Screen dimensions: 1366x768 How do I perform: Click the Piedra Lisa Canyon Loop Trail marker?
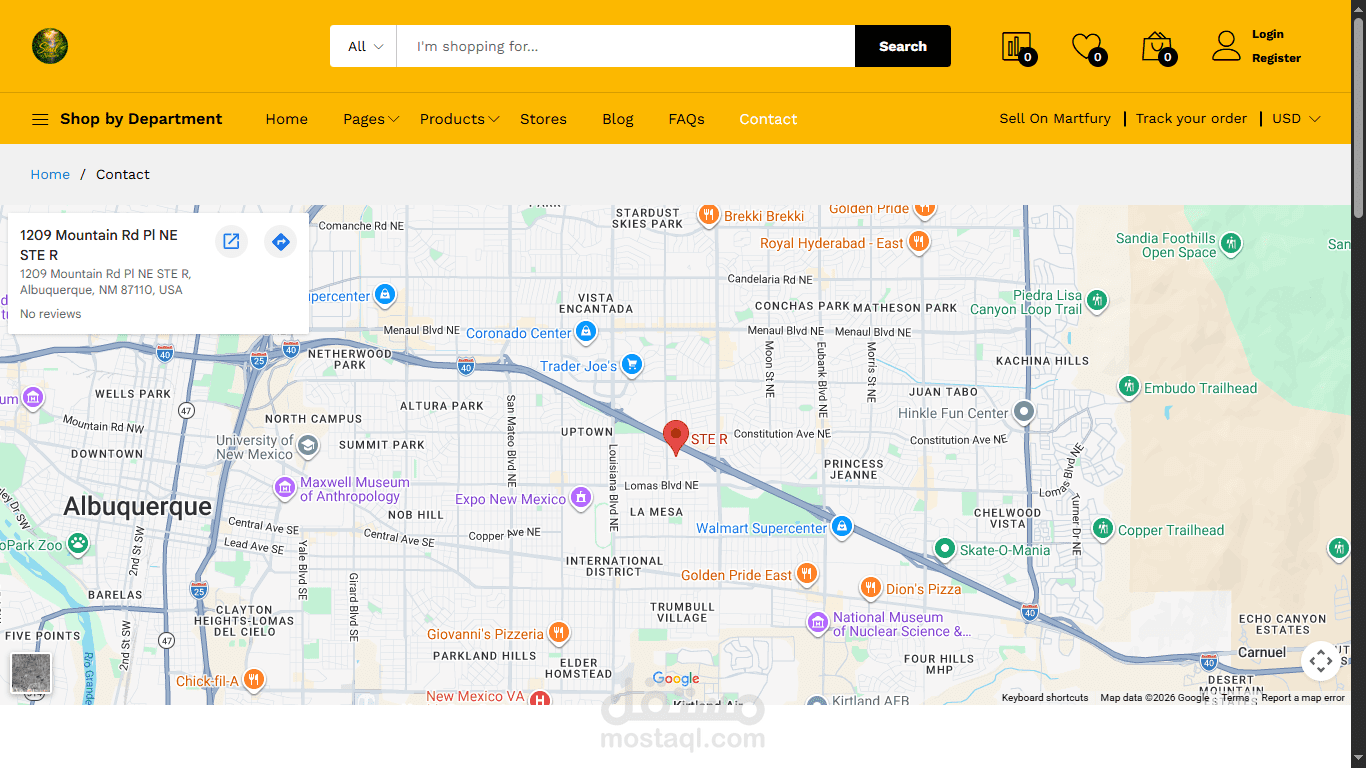click(1097, 301)
